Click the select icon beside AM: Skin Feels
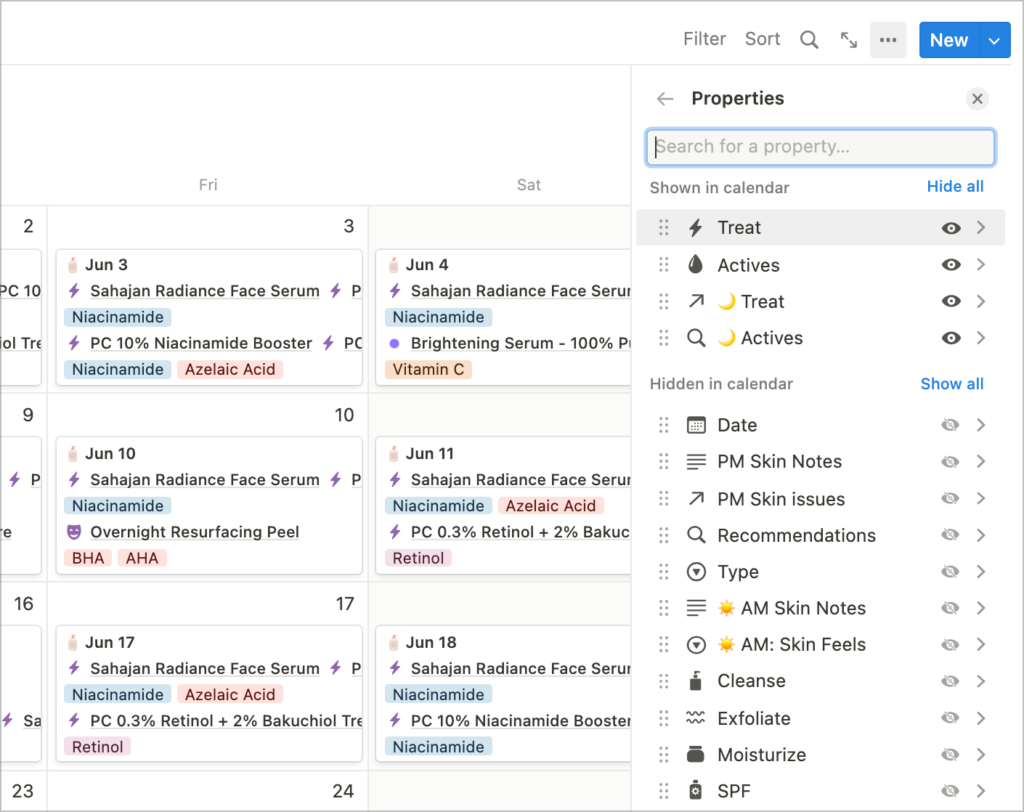The width and height of the screenshot is (1024, 812). pyautogui.click(x=696, y=645)
